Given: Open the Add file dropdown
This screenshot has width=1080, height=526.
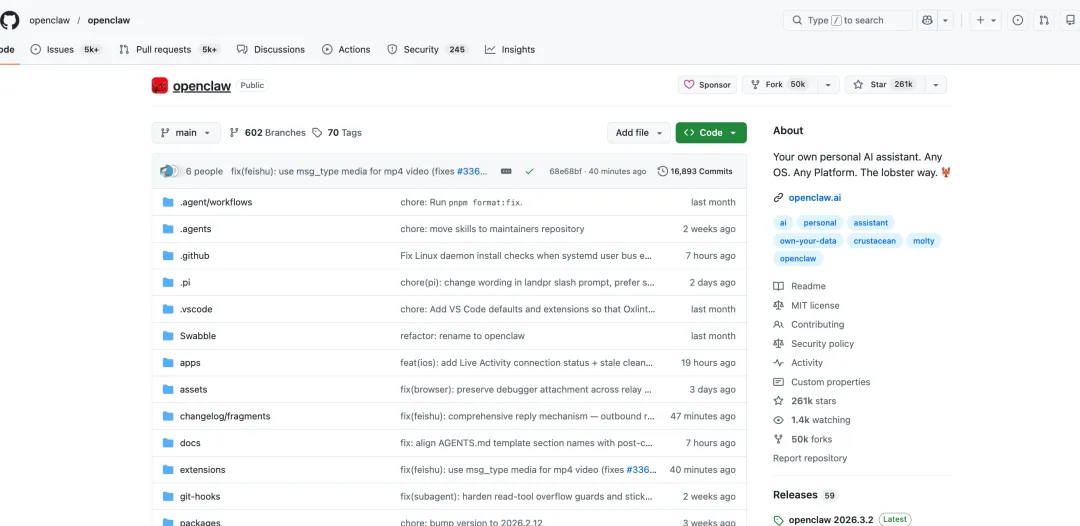Looking at the screenshot, I should (639, 133).
